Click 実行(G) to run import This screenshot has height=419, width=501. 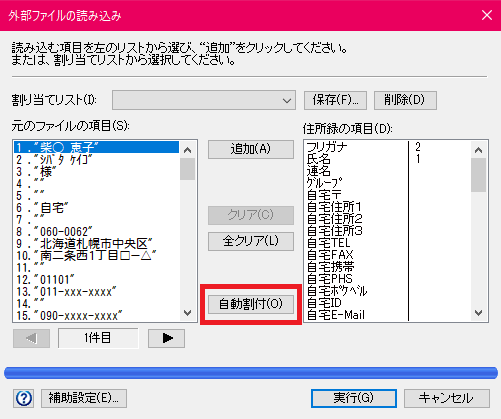pos(354,398)
